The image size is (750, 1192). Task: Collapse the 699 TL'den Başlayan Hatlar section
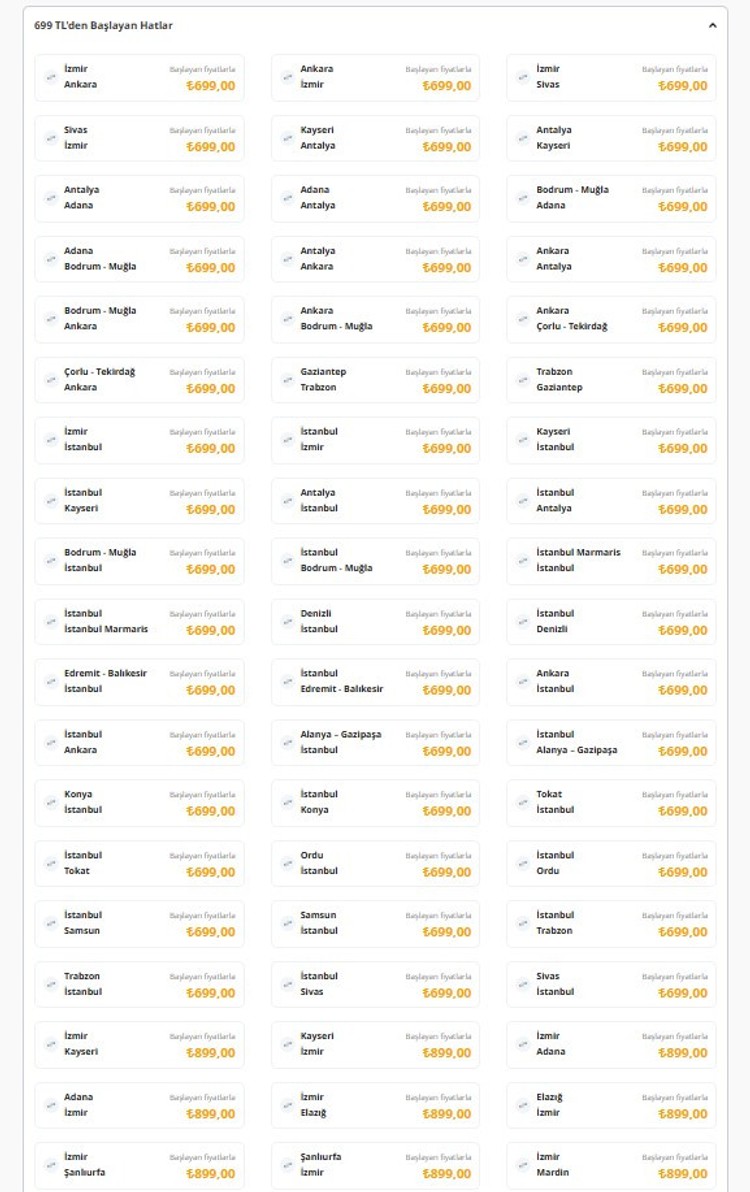[x=712, y=25]
